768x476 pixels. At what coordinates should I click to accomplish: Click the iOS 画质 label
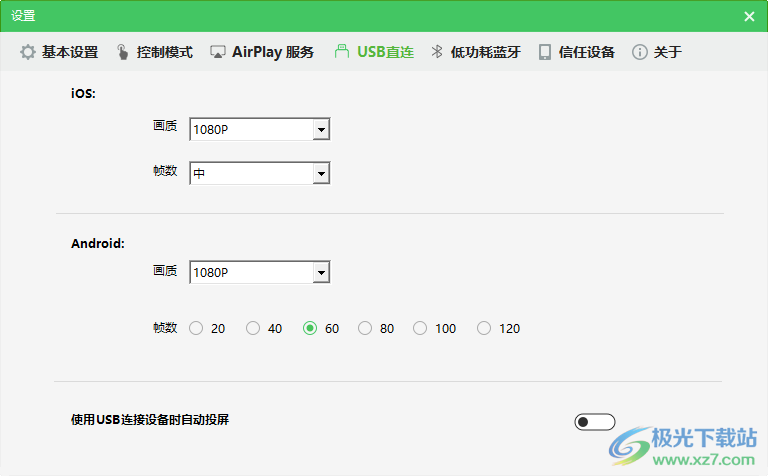pos(165,126)
